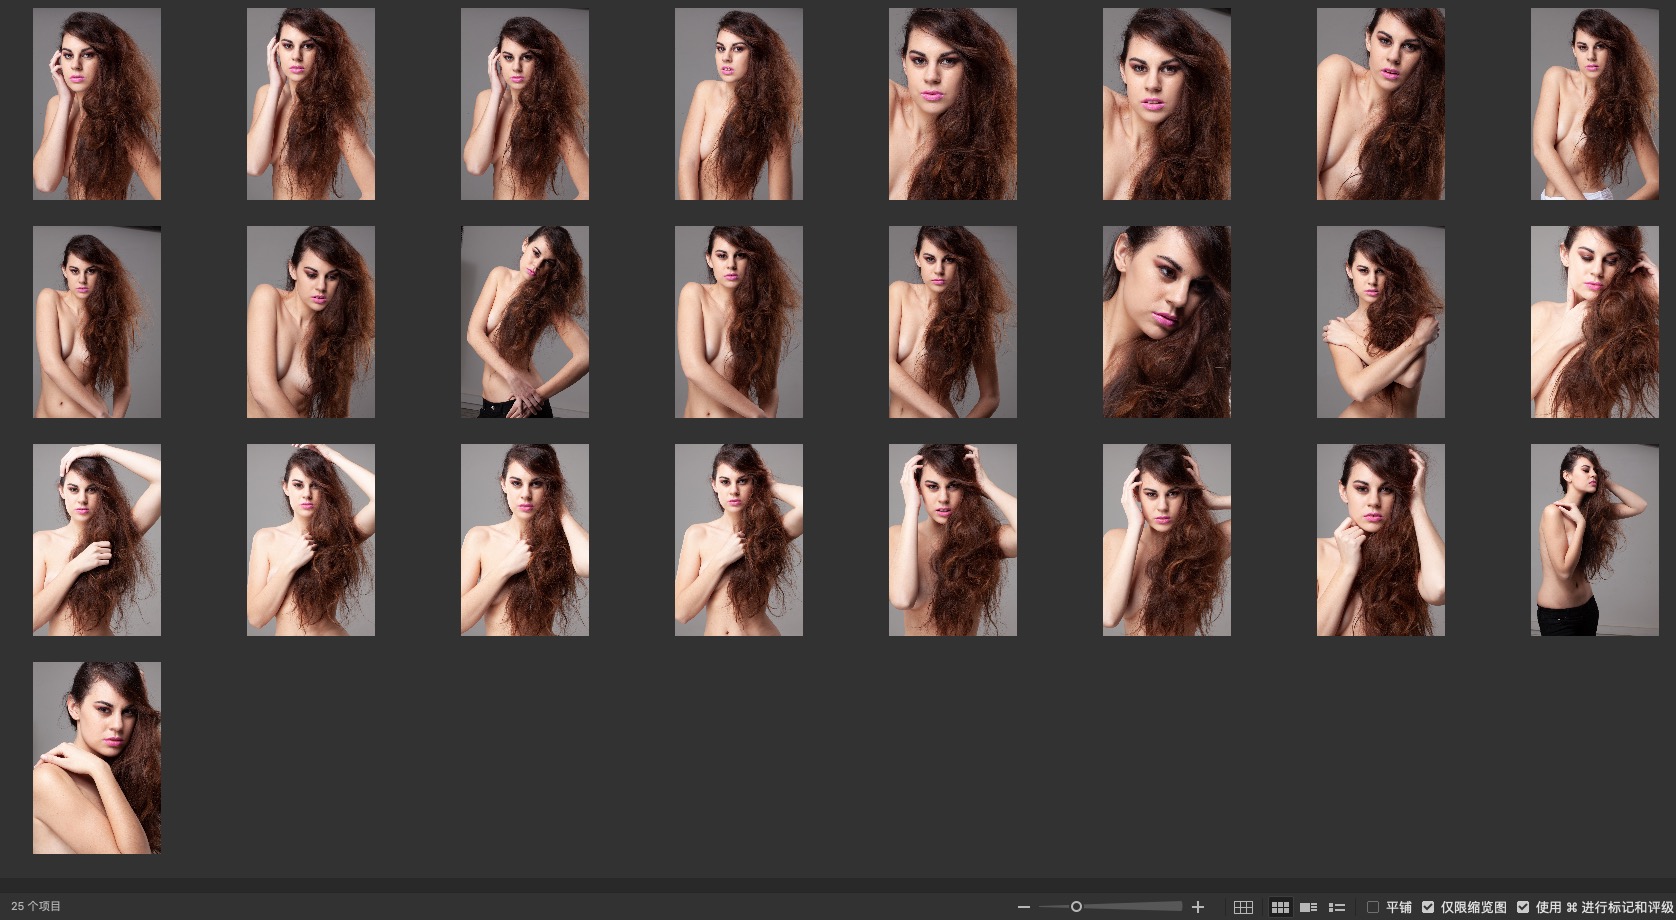Image resolution: width=1676 pixels, height=920 pixels.
Task: Select the thumbnail with arms crossed over chest
Action: (x=1380, y=321)
